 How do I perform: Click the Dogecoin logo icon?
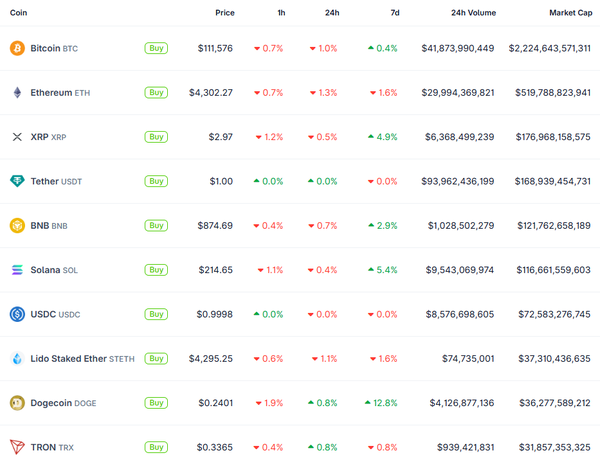pyautogui.click(x=17, y=403)
